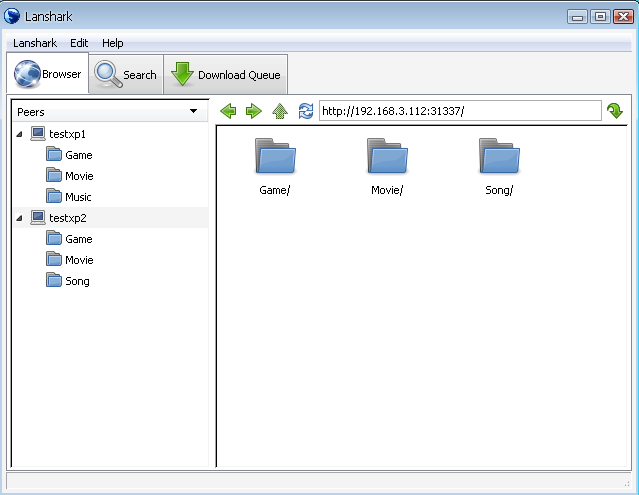Image resolution: width=639 pixels, height=495 pixels.
Task: Go up one directory level
Action: [x=280, y=111]
